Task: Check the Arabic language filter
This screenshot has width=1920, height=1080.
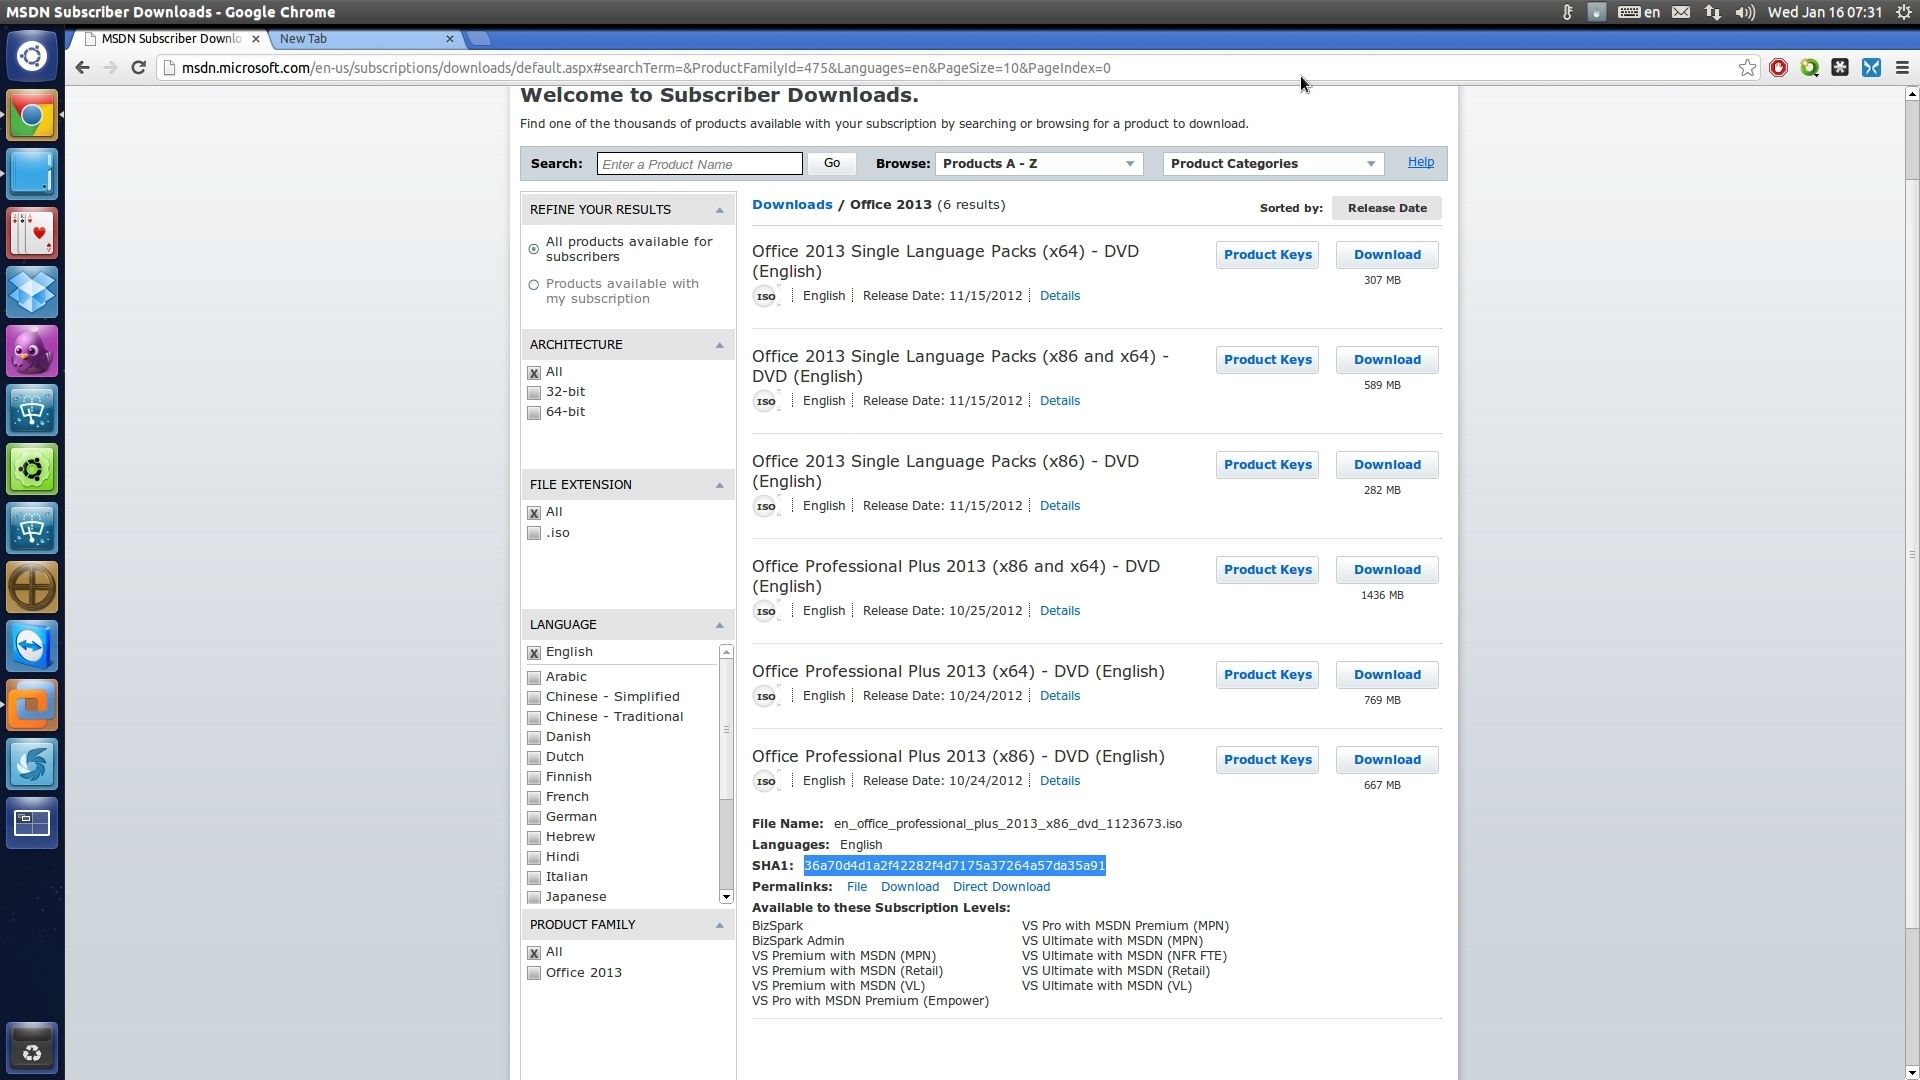Action: pyautogui.click(x=534, y=678)
